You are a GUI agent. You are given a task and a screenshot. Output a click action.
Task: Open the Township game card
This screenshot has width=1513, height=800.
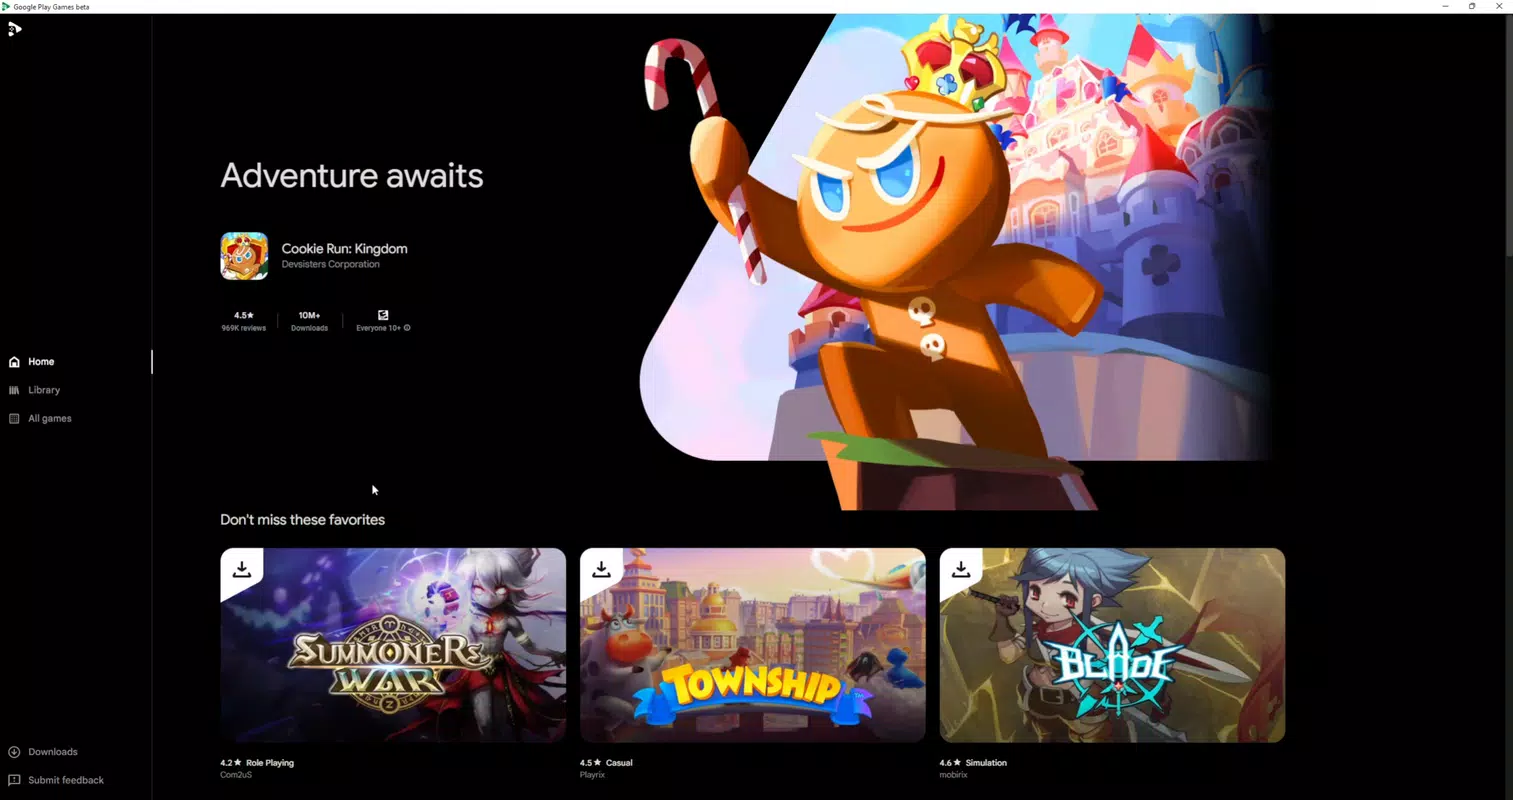coord(753,645)
